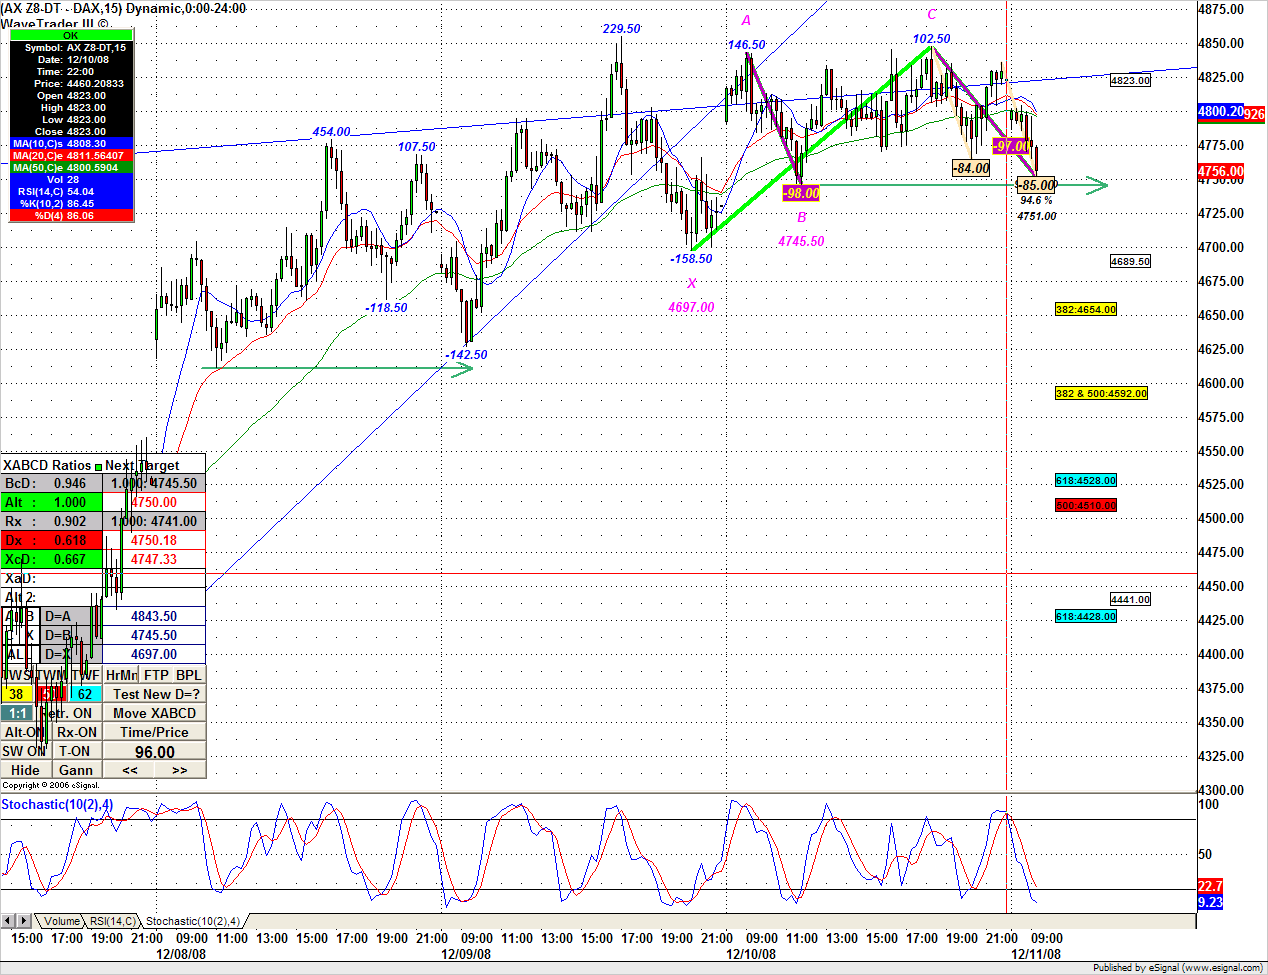Click the 4689.50 price label
Viewport: 1268px width, 975px height.
click(x=1130, y=262)
